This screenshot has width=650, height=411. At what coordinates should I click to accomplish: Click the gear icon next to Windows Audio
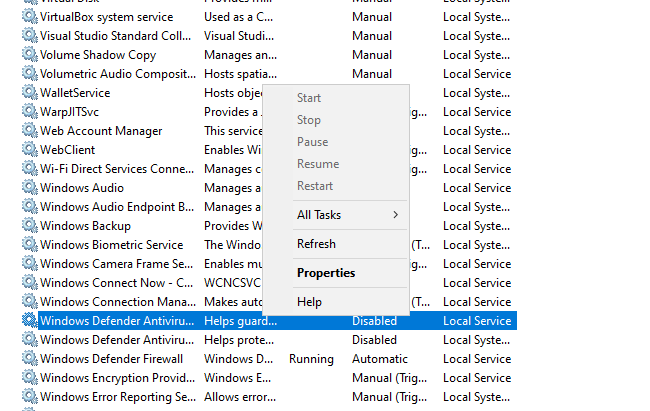[x=29, y=187]
